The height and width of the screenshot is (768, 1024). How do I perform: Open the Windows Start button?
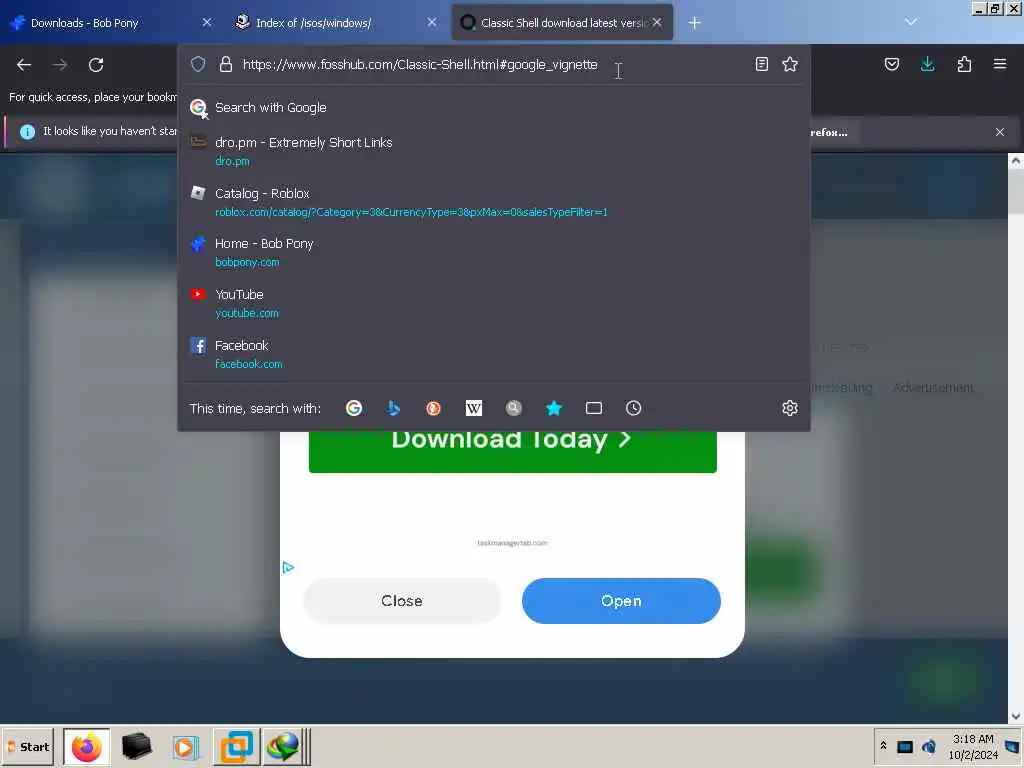(28, 746)
